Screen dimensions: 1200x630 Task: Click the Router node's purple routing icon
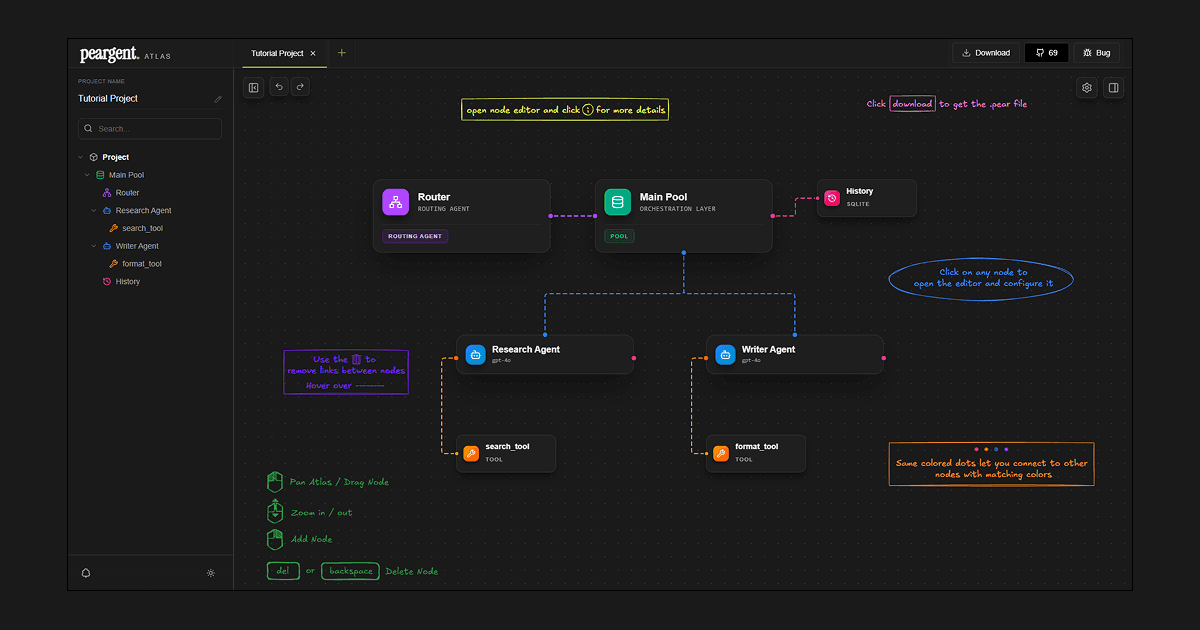pos(396,202)
